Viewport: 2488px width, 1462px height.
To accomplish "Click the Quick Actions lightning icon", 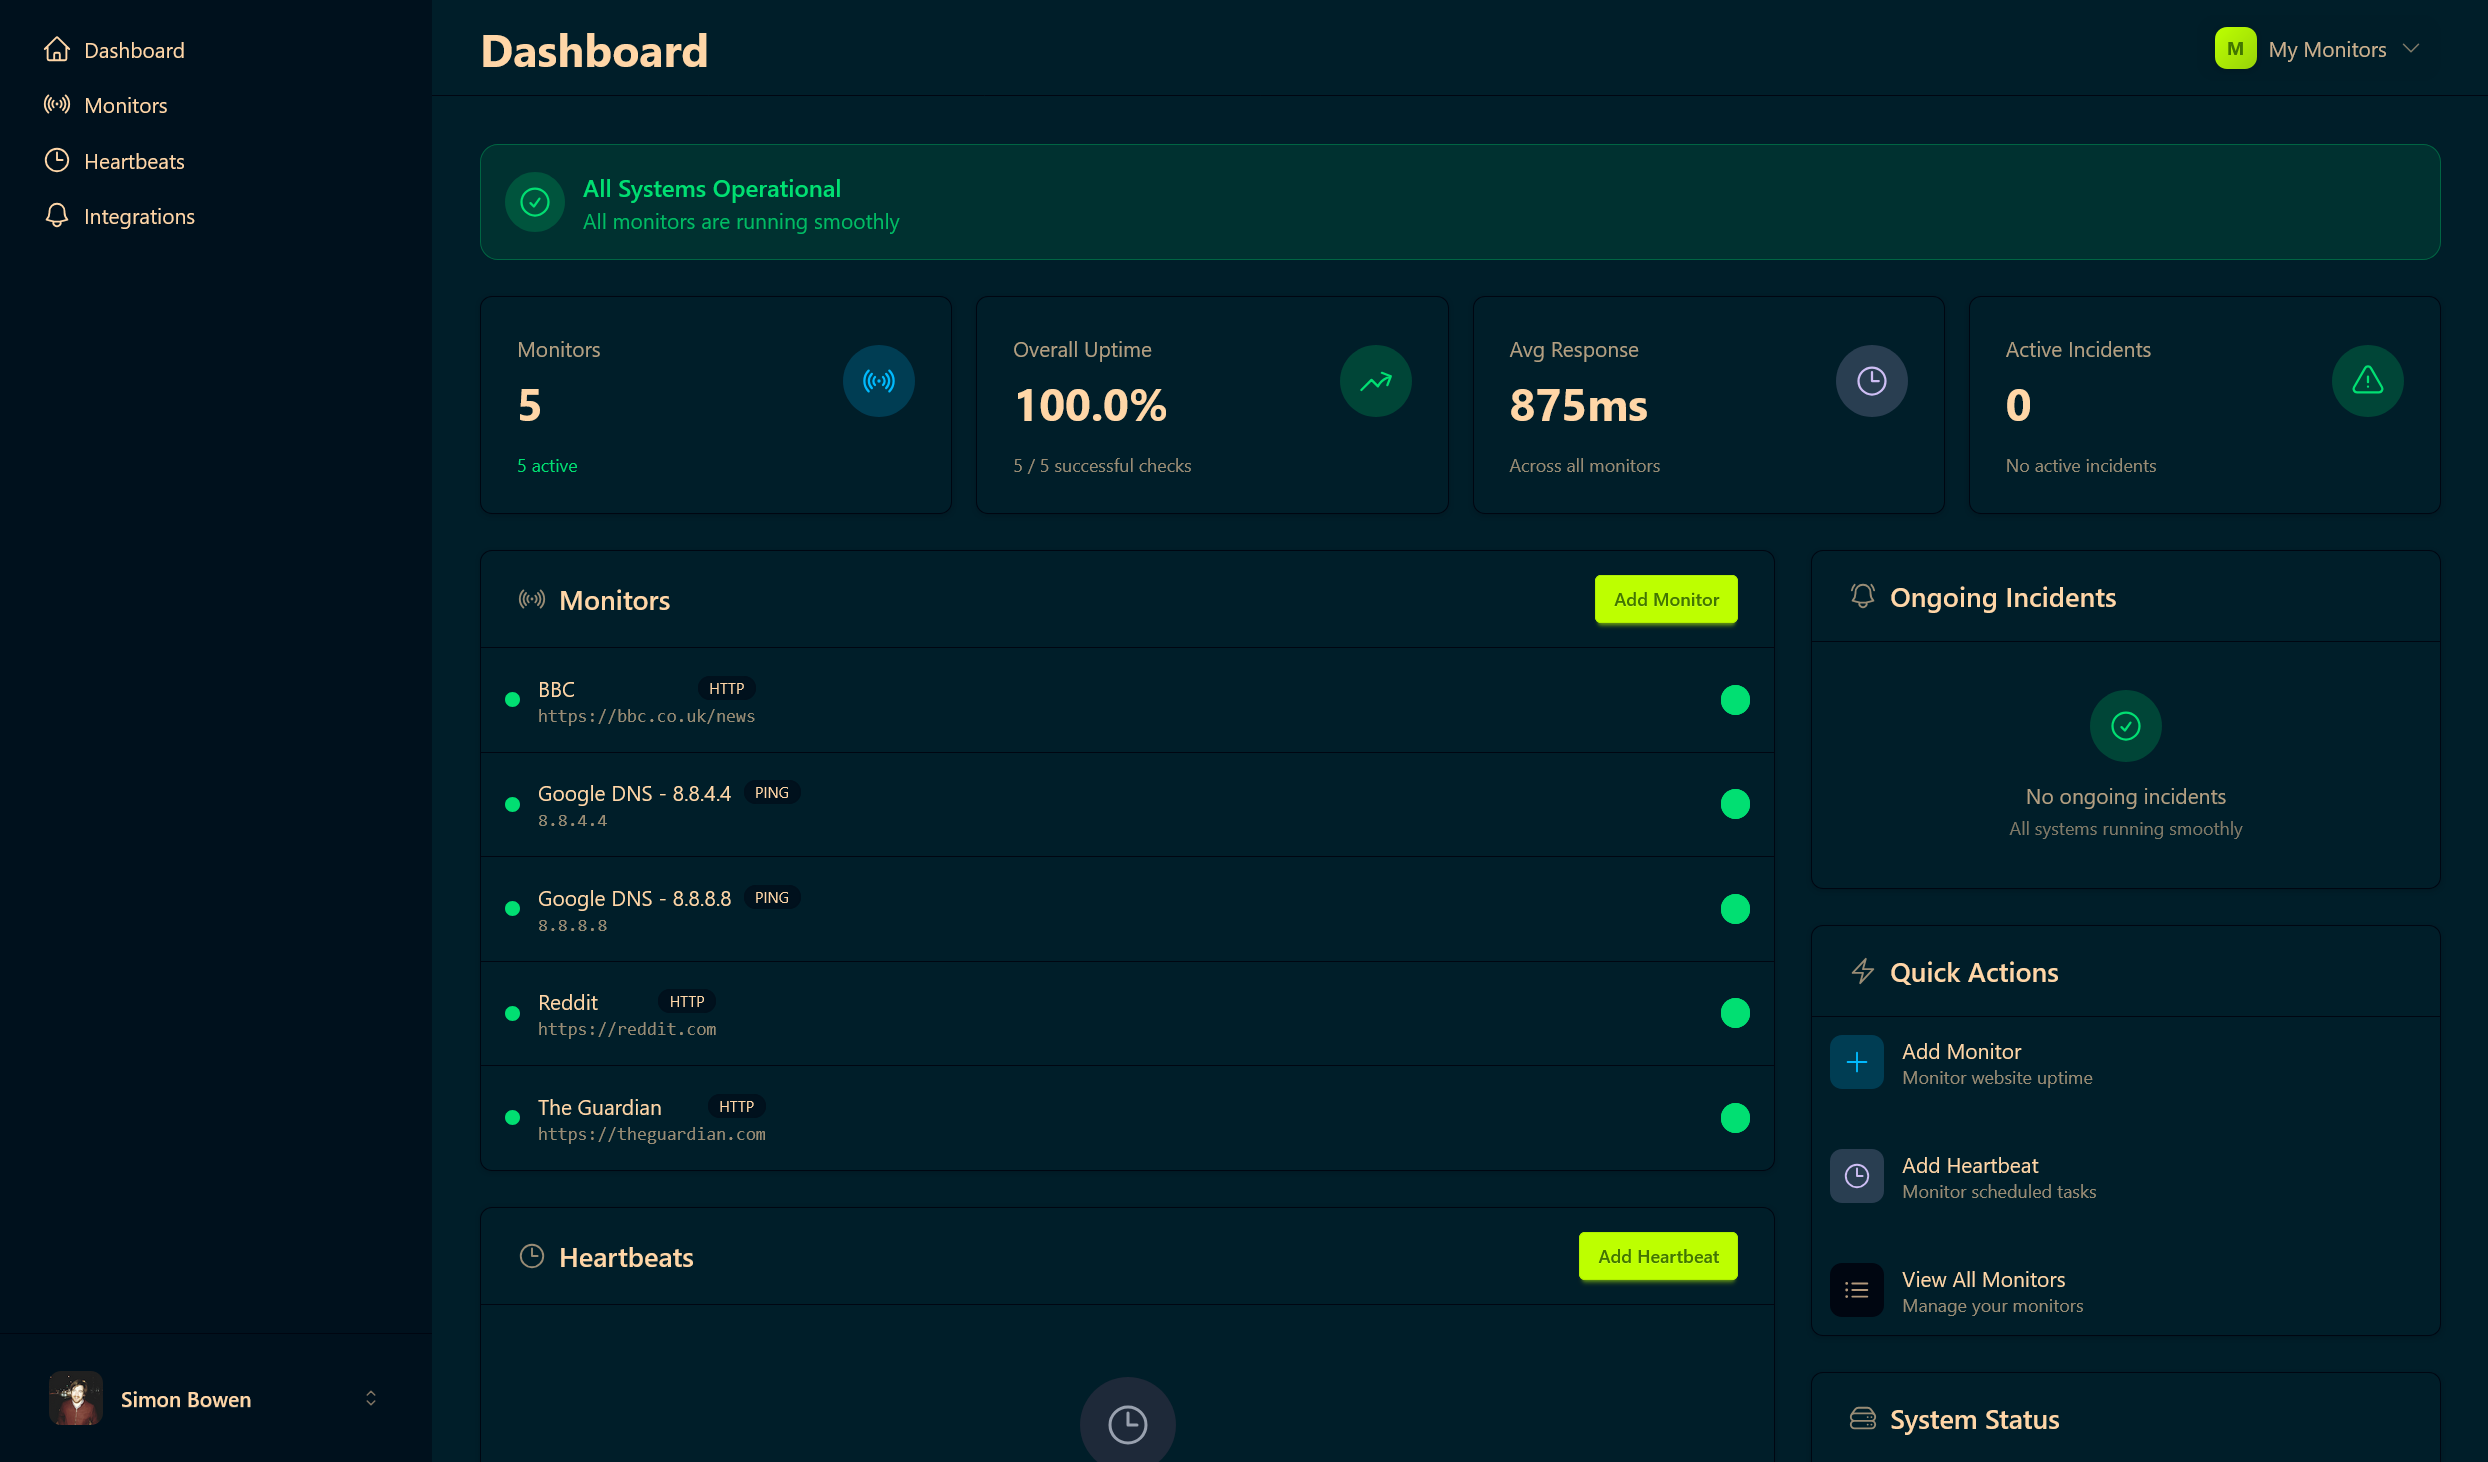I will [1862, 971].
